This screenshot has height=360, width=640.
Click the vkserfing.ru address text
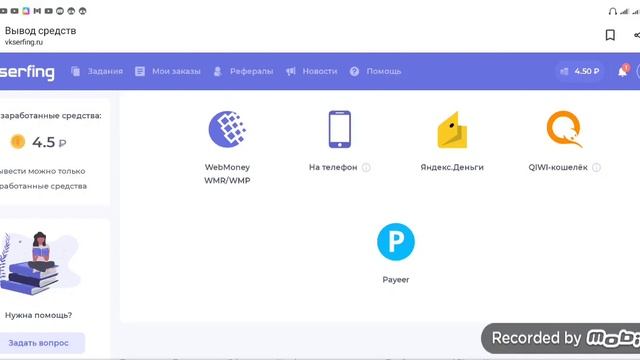pos(24,42)
